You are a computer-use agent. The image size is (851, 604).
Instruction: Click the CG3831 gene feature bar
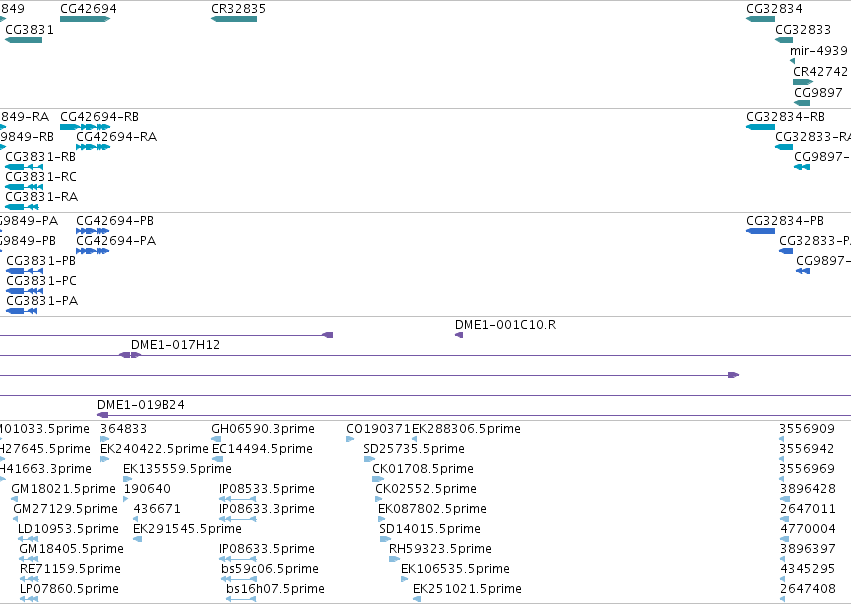23,40
